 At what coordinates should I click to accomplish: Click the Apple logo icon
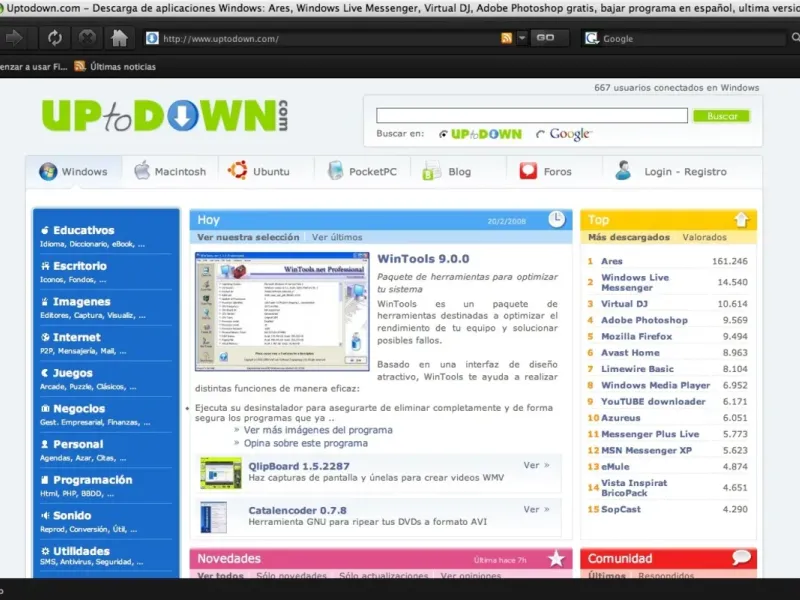click(x=142, y=170)
